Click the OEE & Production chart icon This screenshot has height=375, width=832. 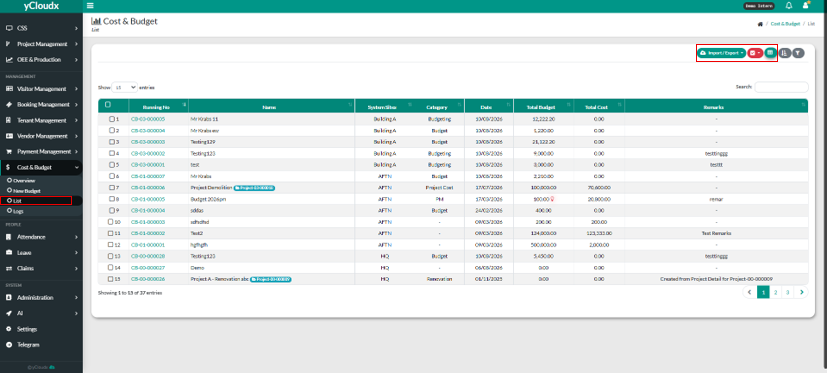tap(9, 60)
